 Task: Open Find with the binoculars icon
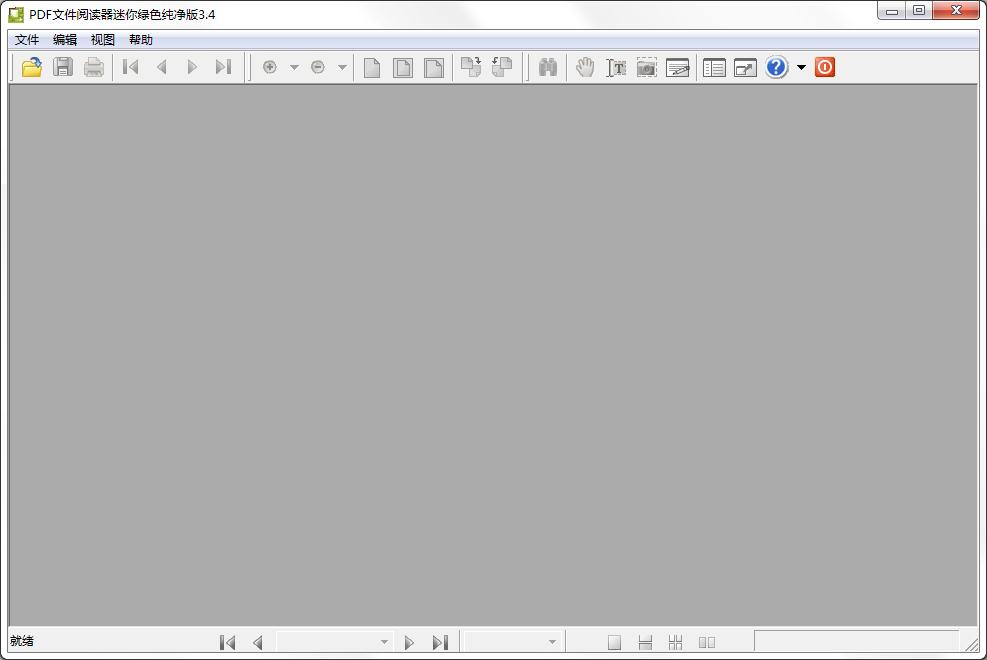point(548,67)
